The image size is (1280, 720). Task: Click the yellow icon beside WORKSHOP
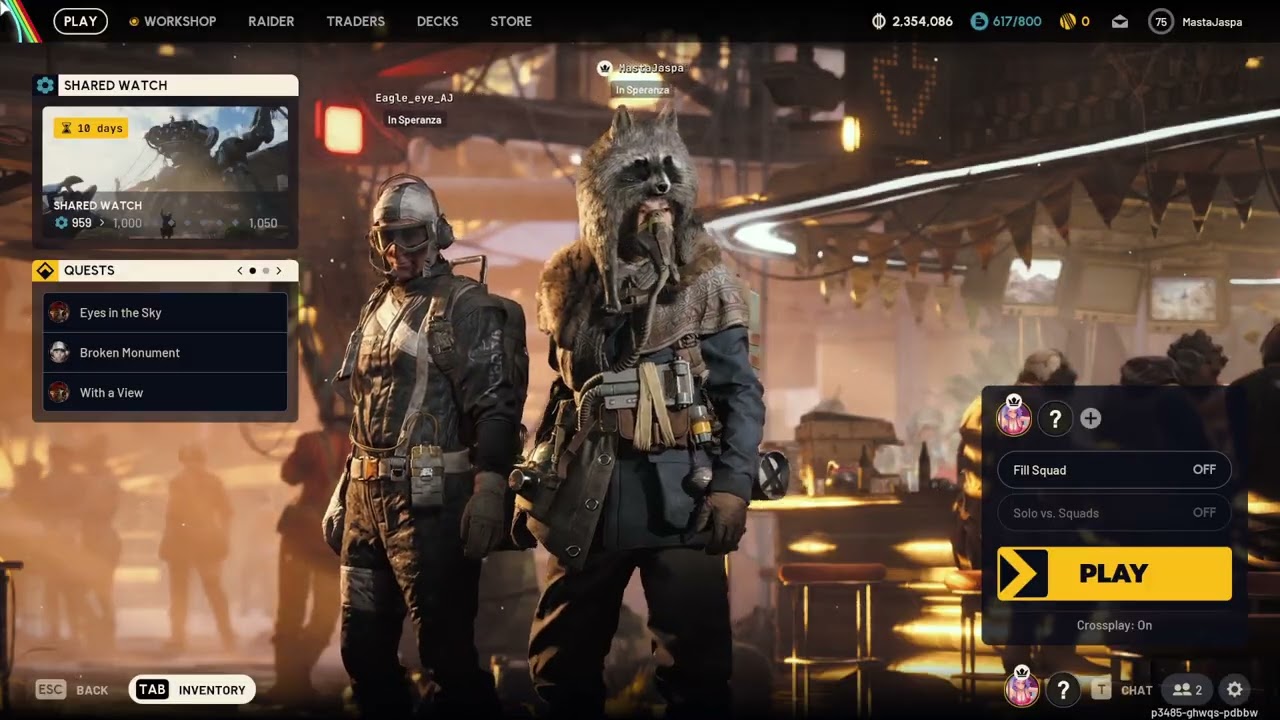(134, 21)
